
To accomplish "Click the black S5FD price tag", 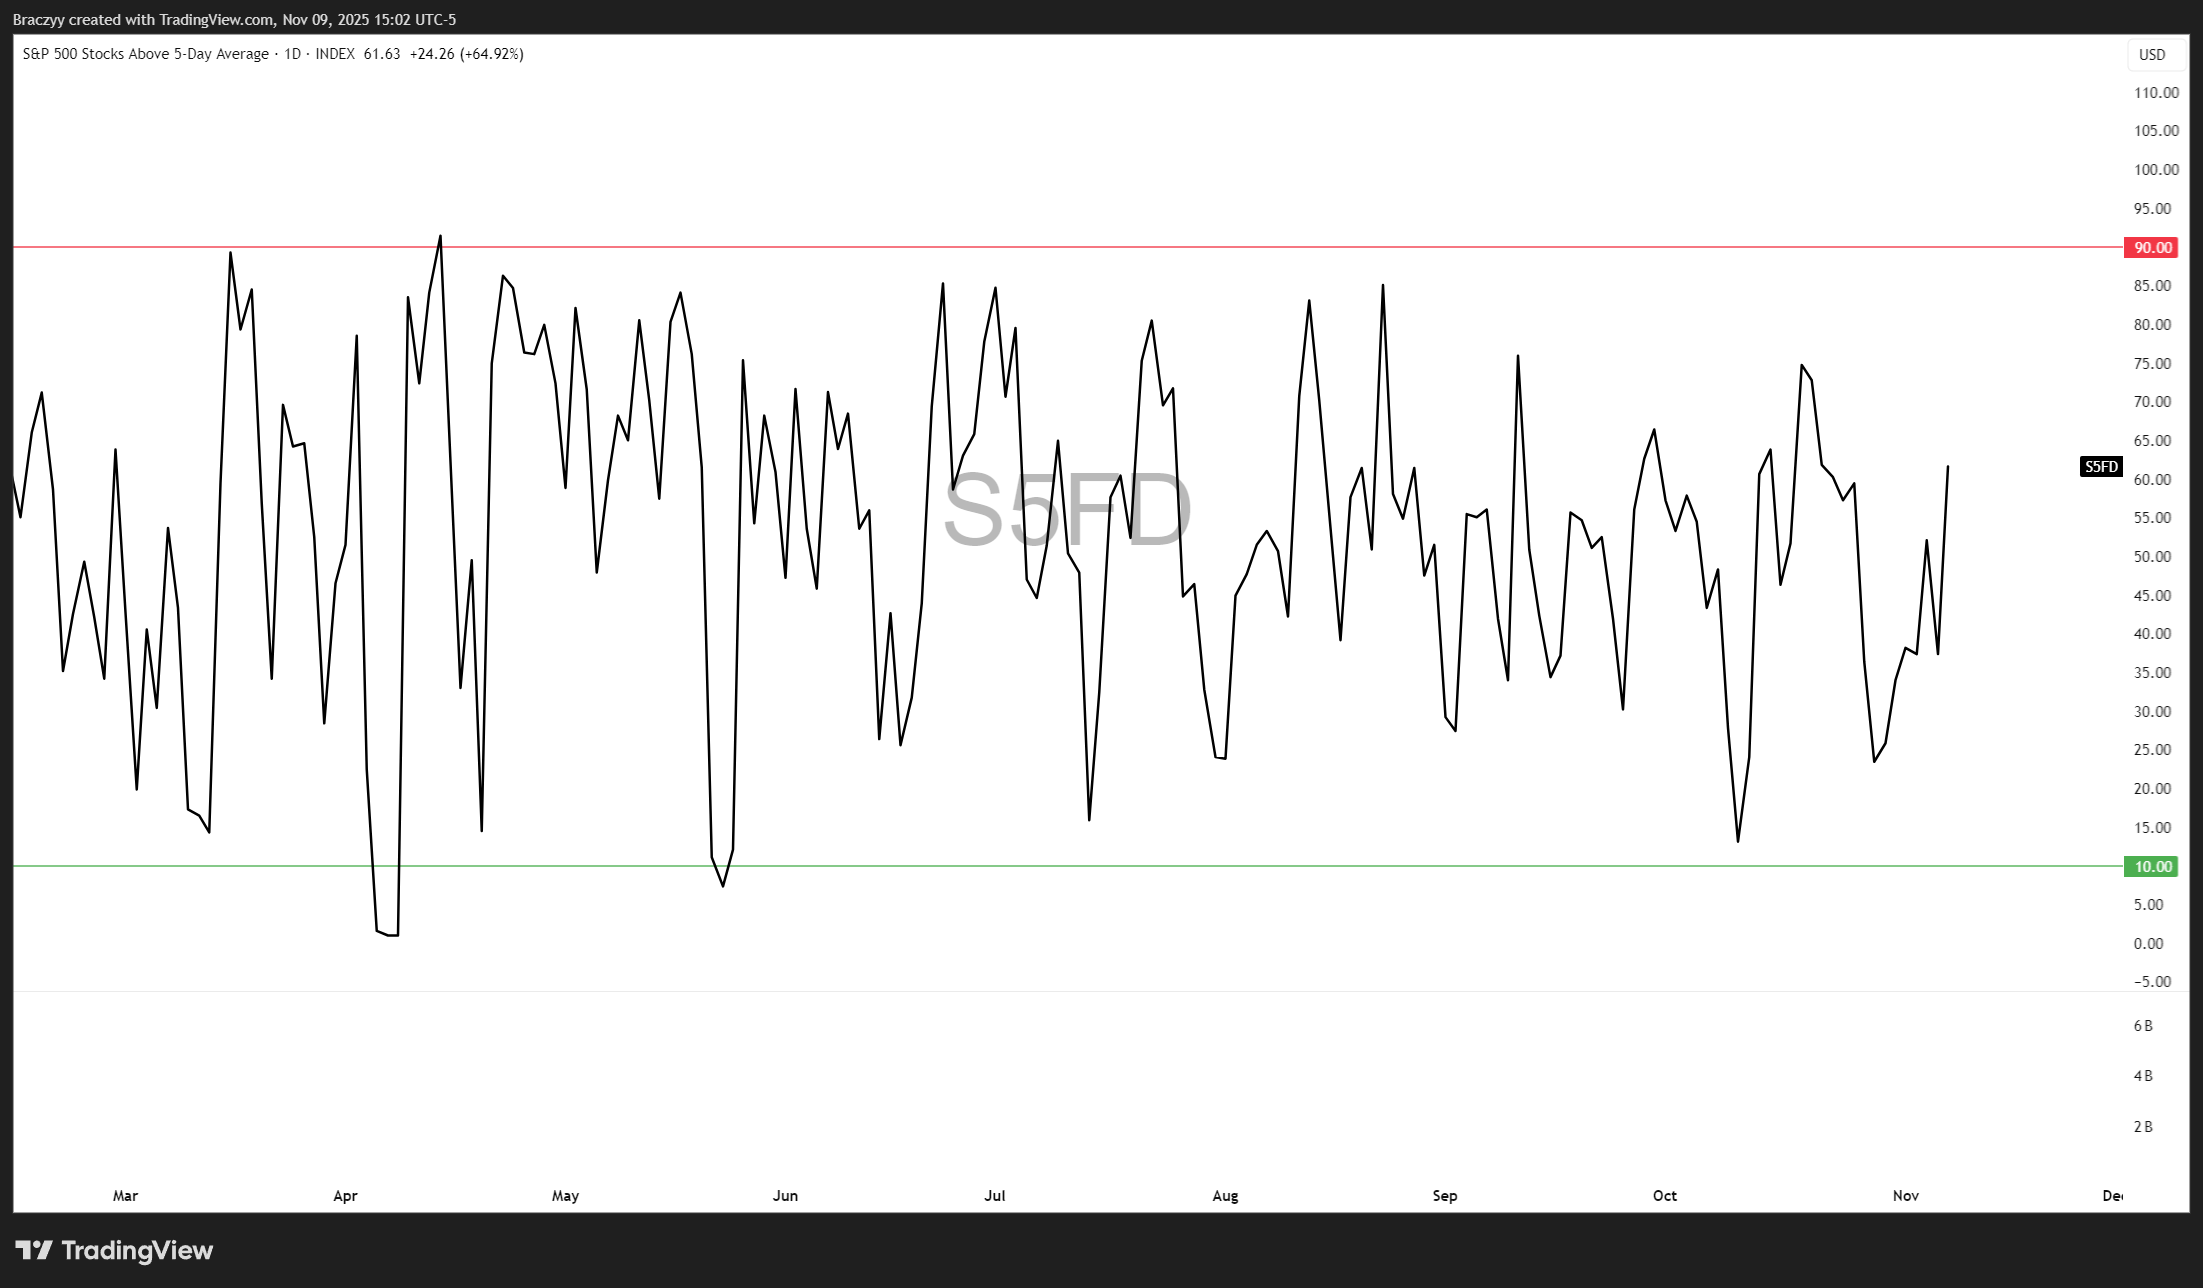I will (2100, 467).
